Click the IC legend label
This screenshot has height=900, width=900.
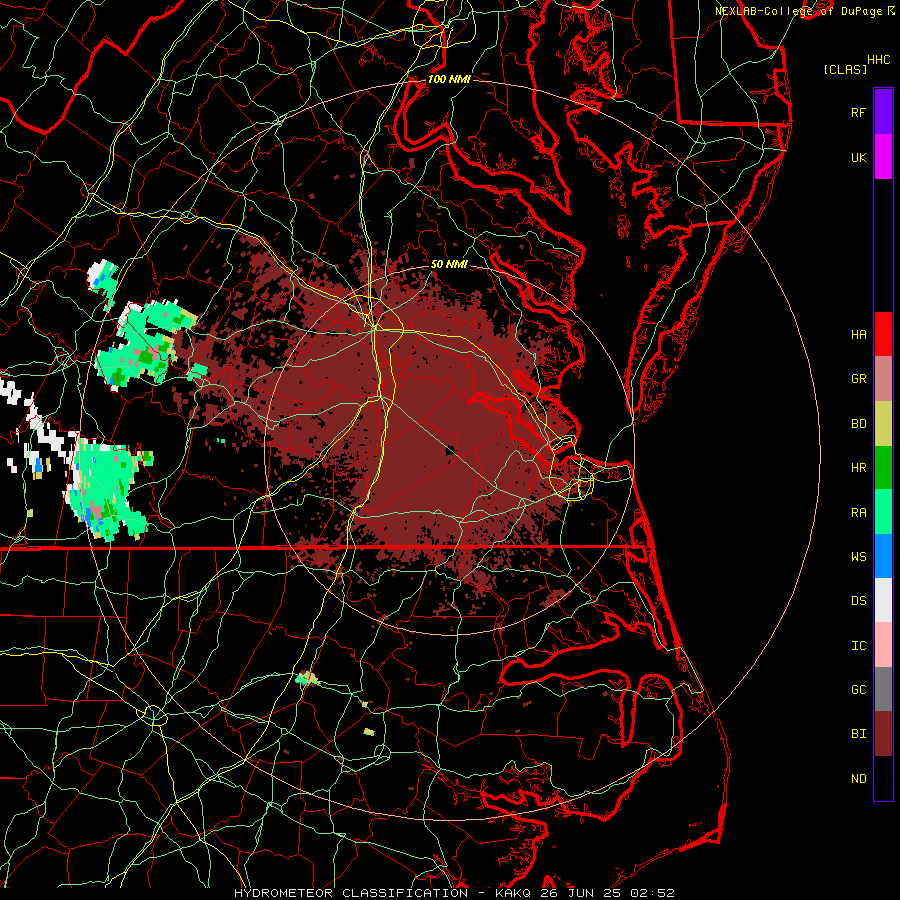point(858,646)
